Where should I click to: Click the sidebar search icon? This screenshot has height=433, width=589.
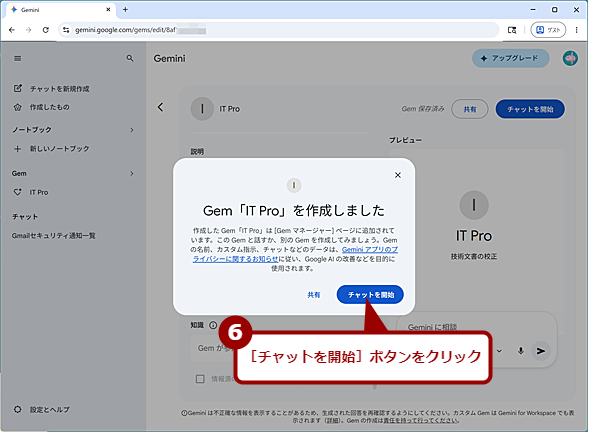pos(130,58)
